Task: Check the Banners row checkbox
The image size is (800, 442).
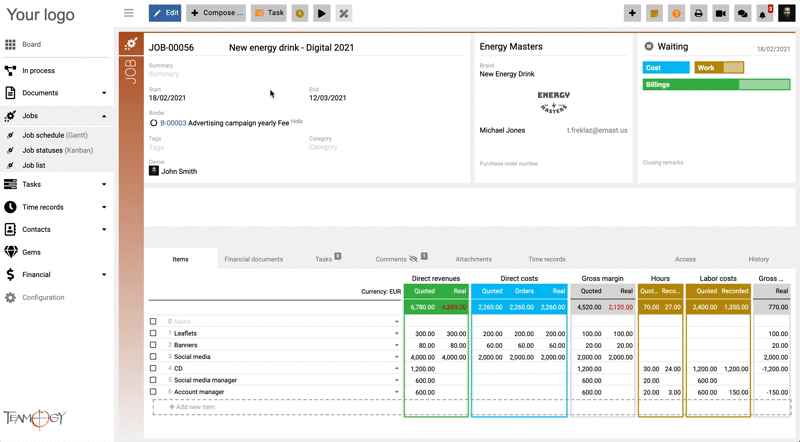Action: [153, 345]
